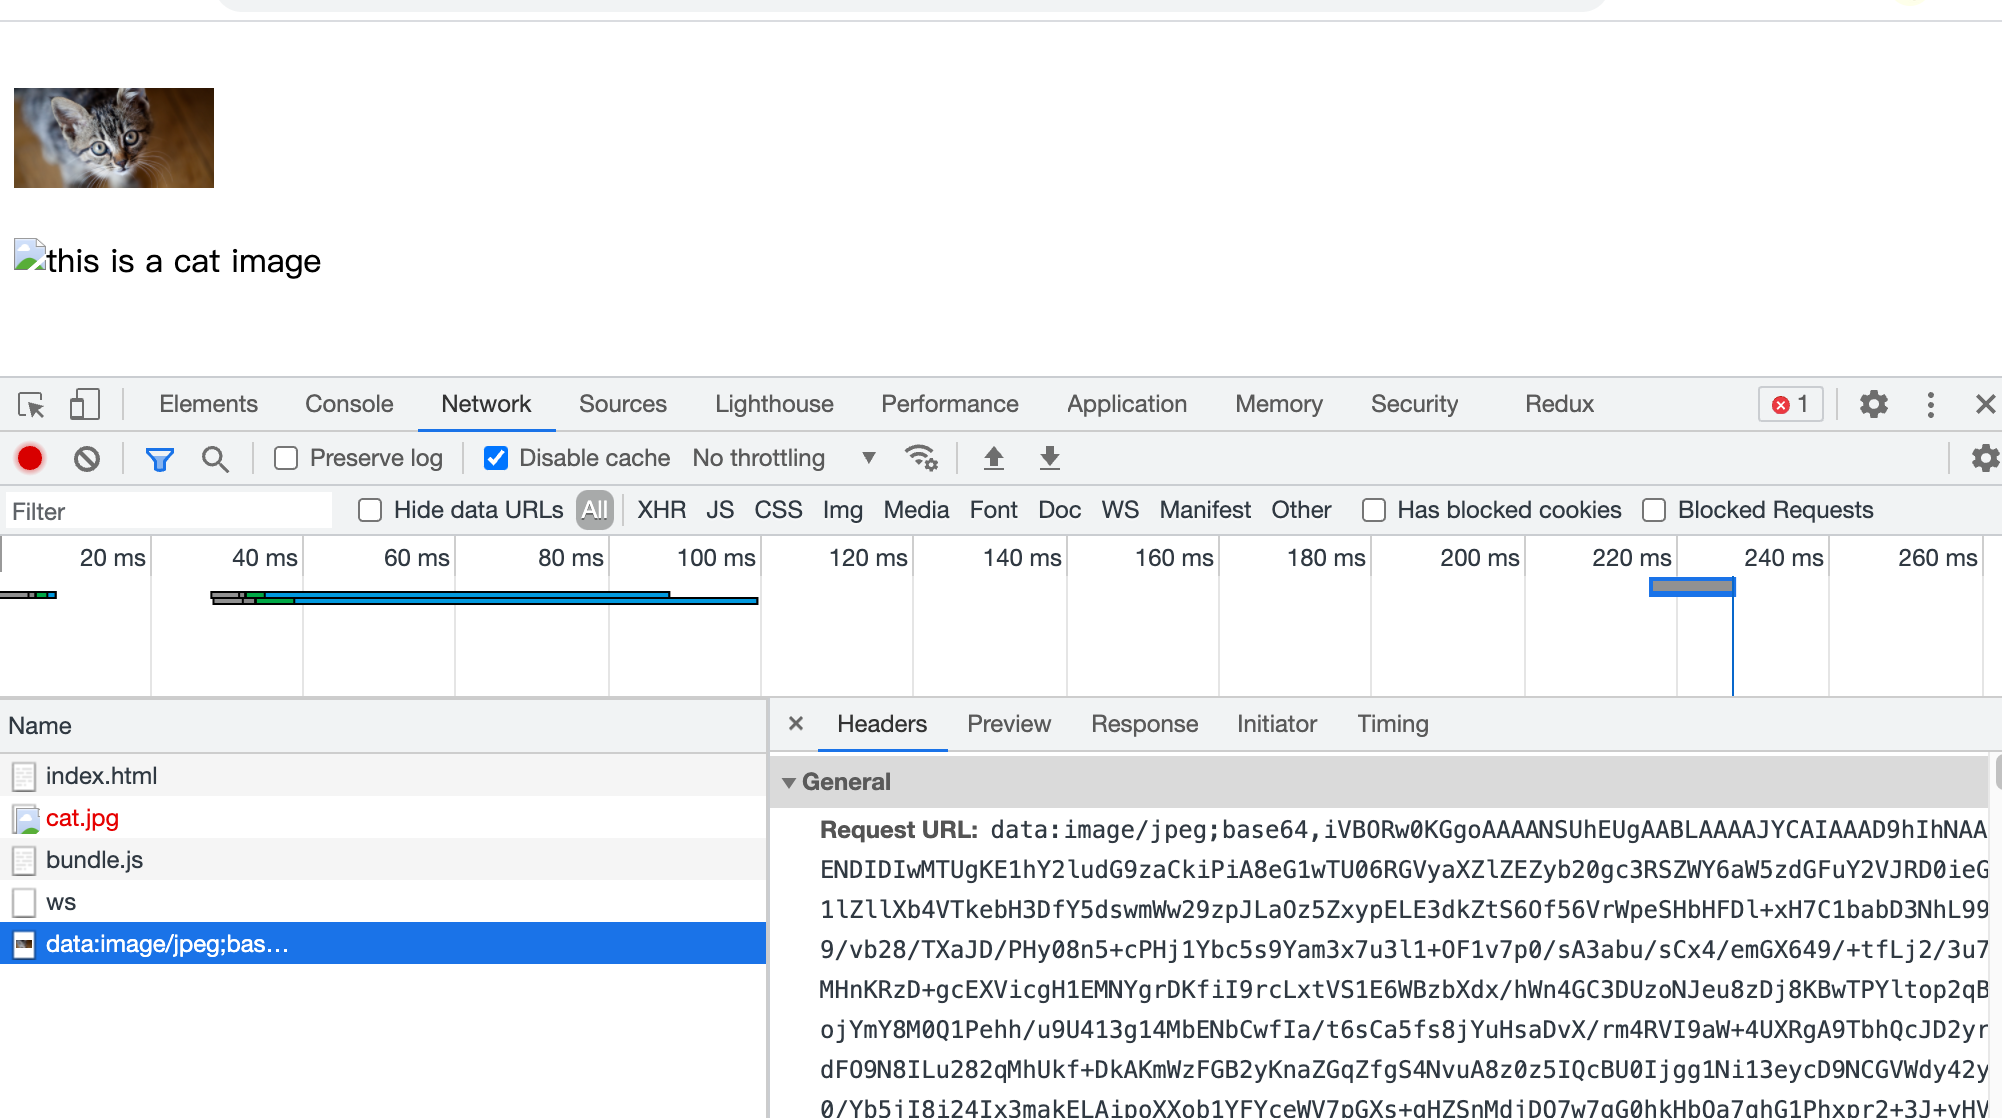Click the export HAR archive icon

coord(1048,458)
